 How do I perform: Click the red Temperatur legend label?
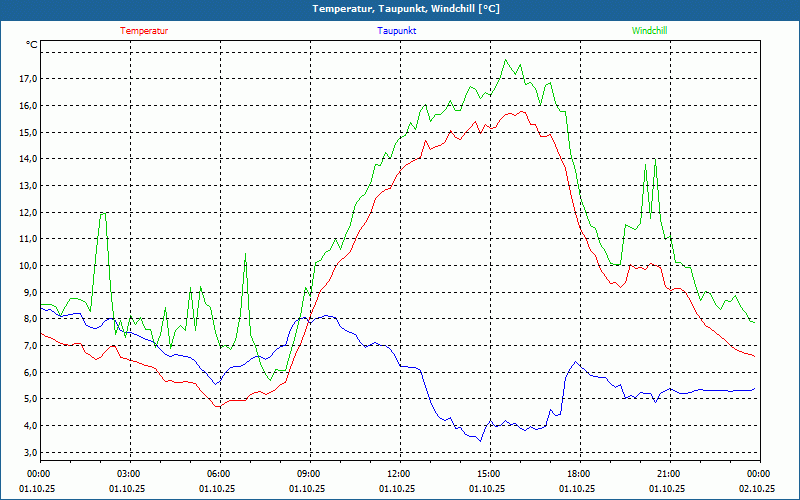click(x=144, y=31)
